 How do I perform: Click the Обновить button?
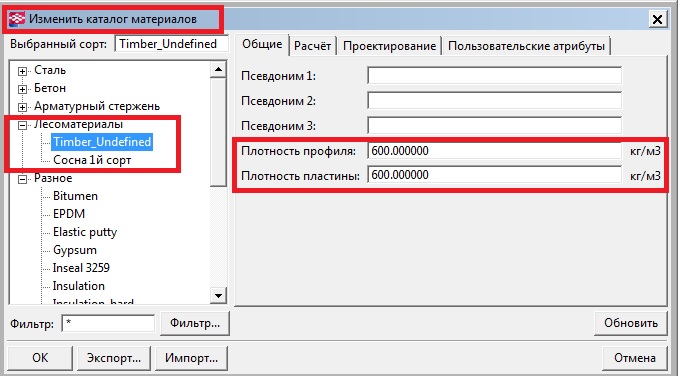click(631, 323)
